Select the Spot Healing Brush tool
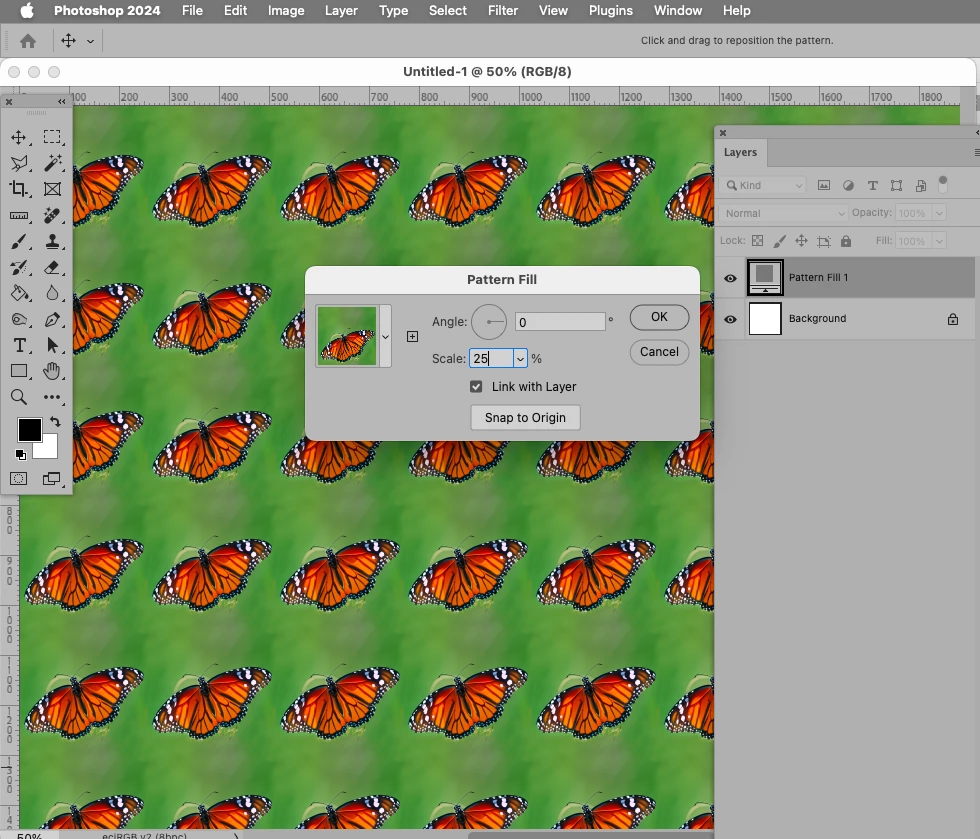 (x=52, y=216)
